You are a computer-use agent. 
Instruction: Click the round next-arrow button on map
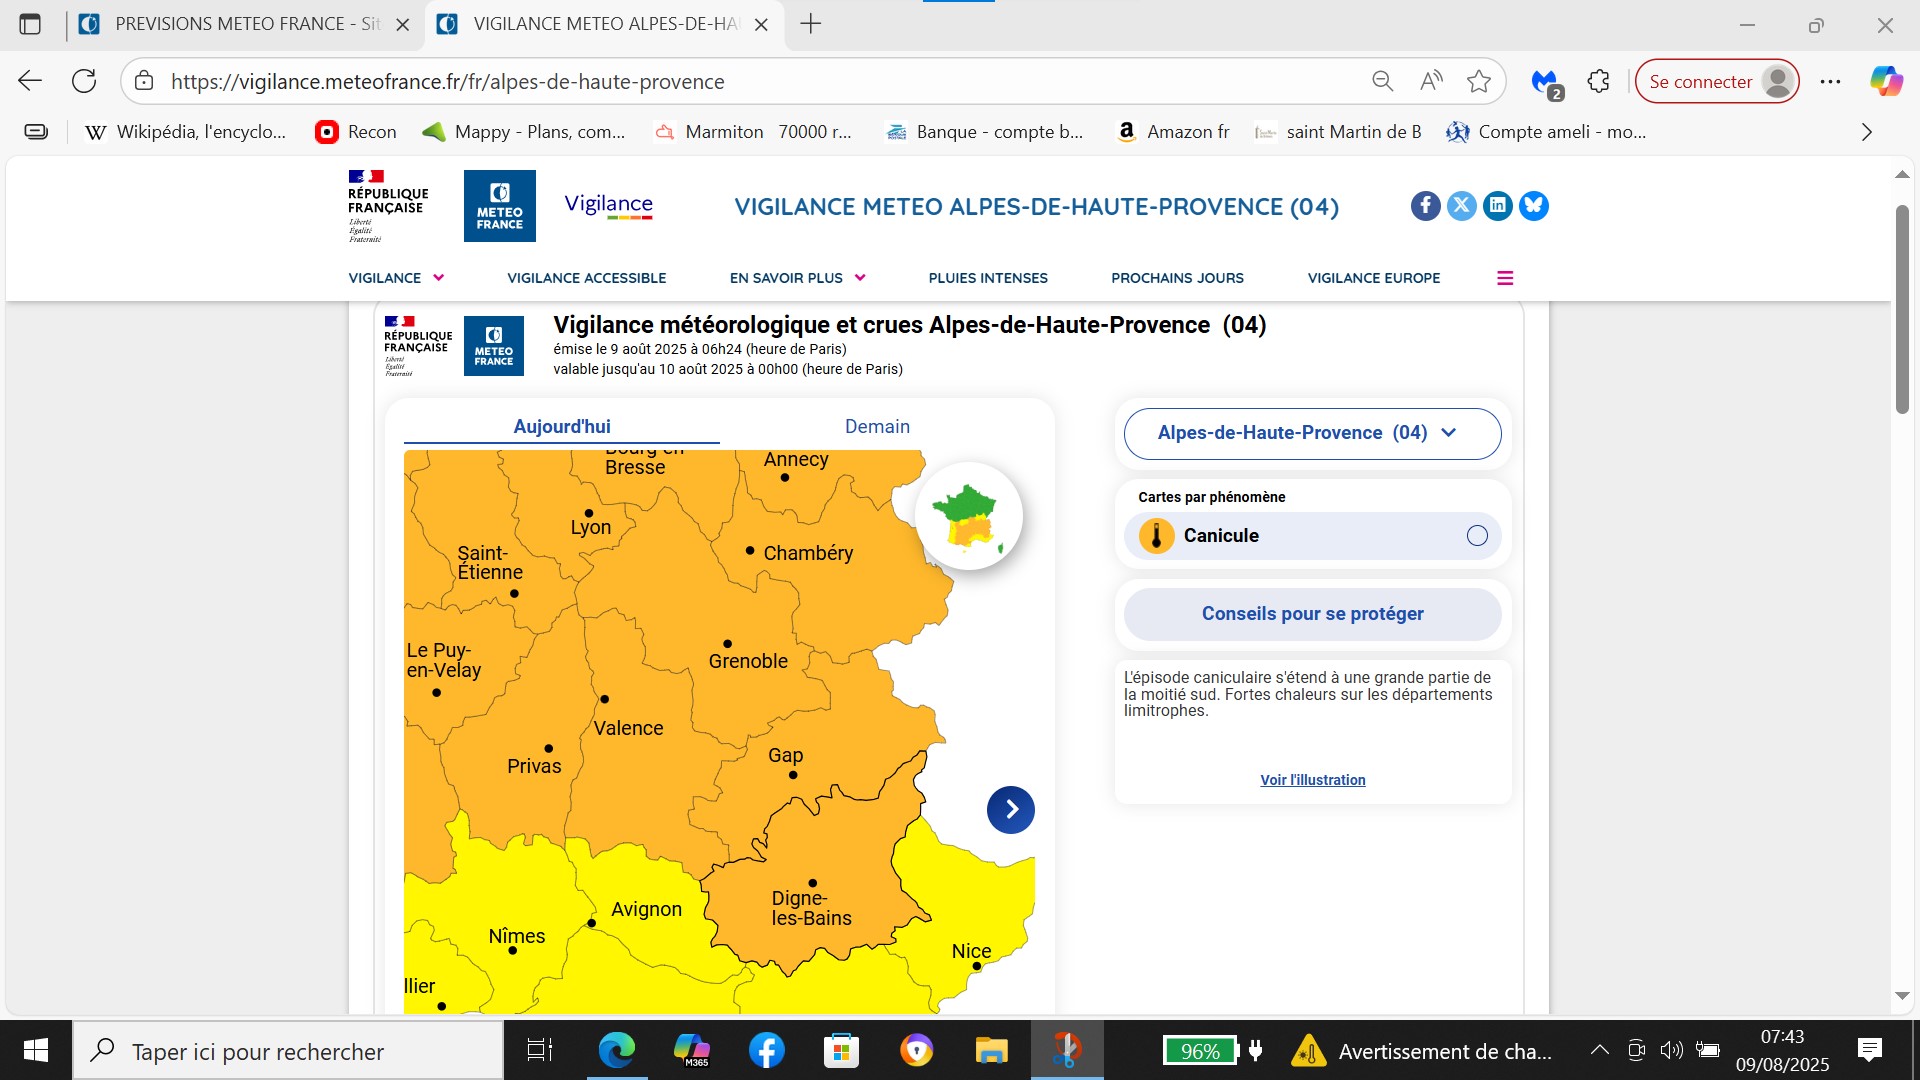pos(1010,809)
